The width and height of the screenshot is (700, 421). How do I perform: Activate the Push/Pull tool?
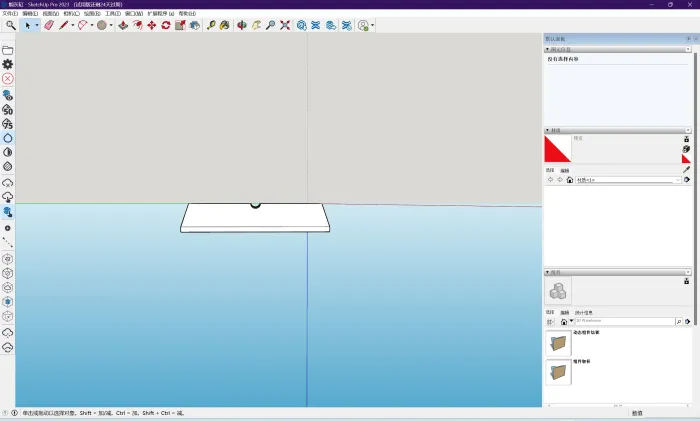(x=123, y=25)
